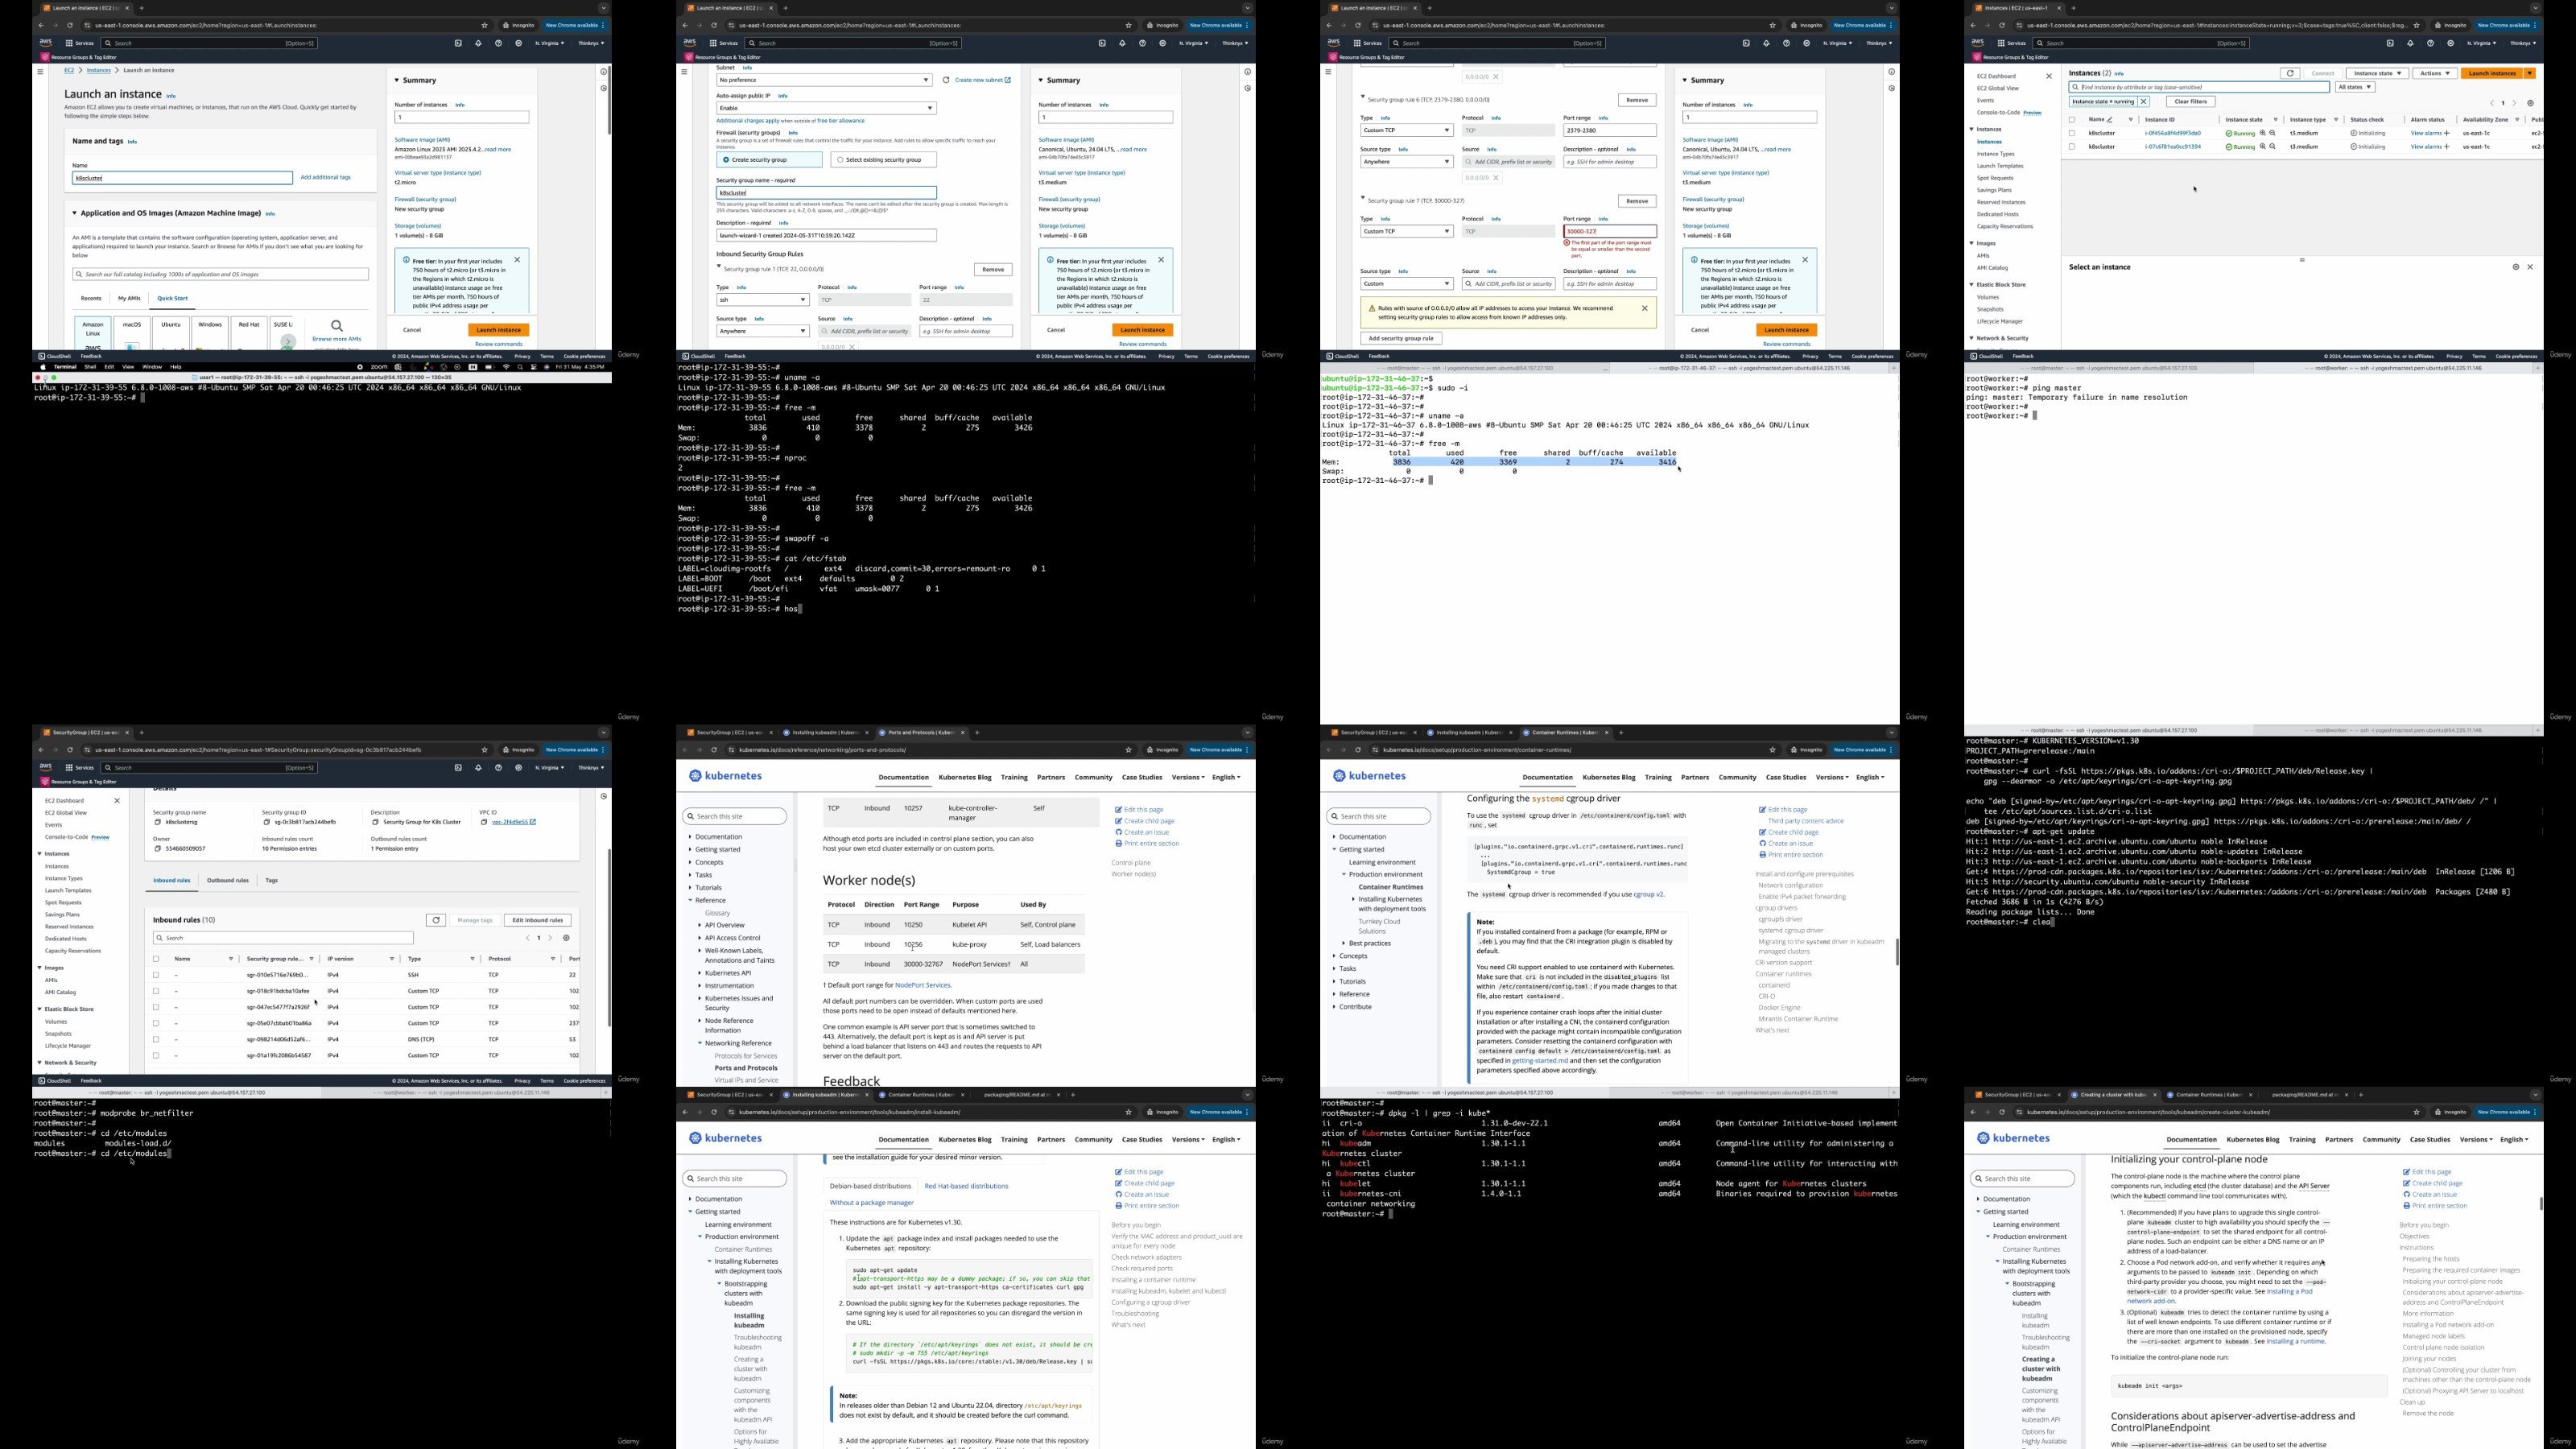Viewport: 2576px width, 1449px height.
Task: Select all instances header checkbox
Action: pyautogui.click(x=2072, y=120)
